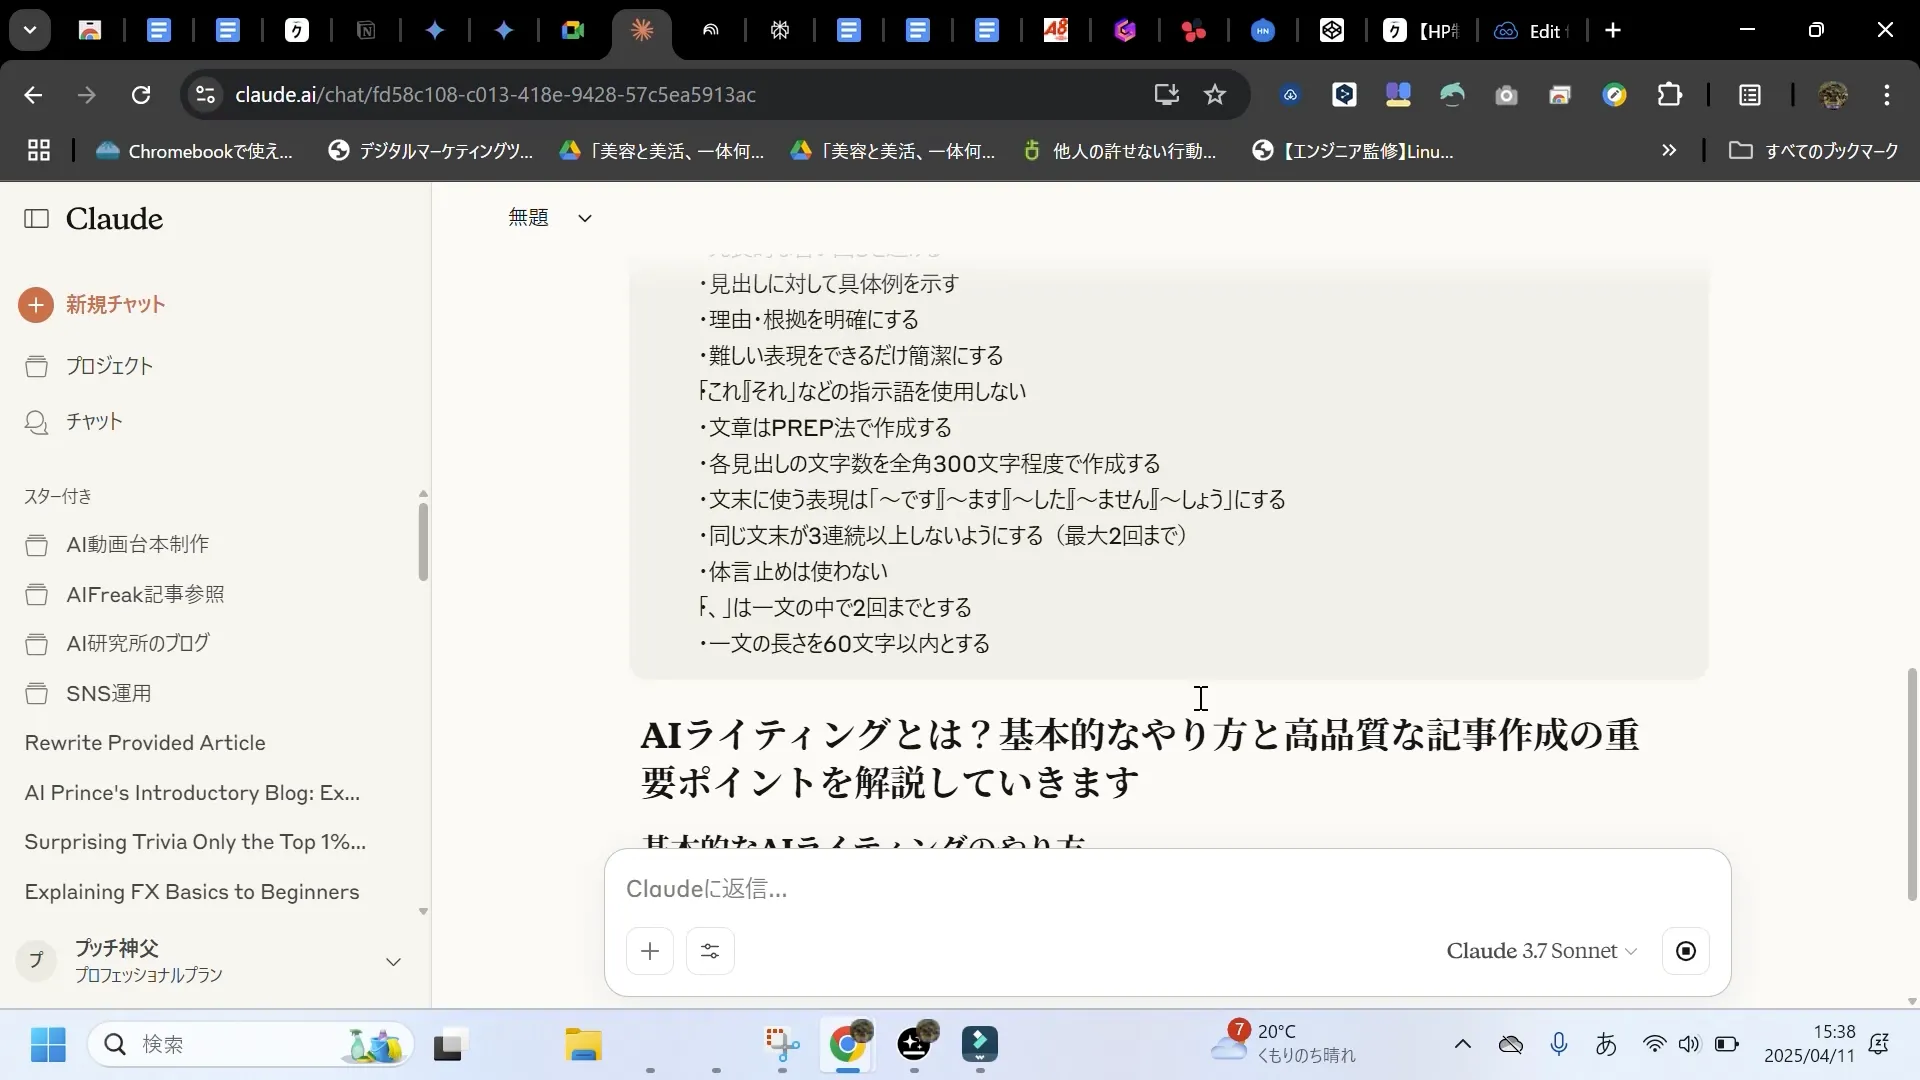Expand the ブッチ神父 account chevron
Viewport: 1920px width, 1080px height.
click(393, 961)
